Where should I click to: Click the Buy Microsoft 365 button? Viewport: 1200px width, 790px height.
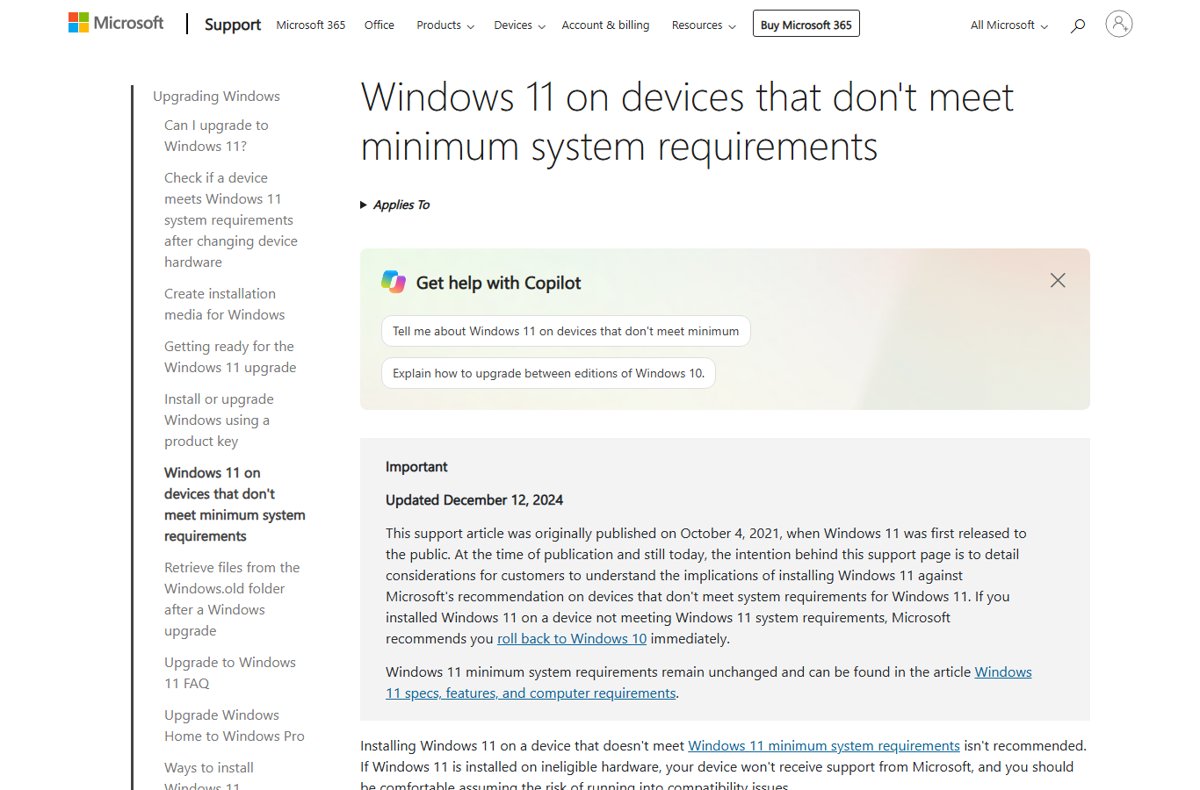tap(806, 25)
